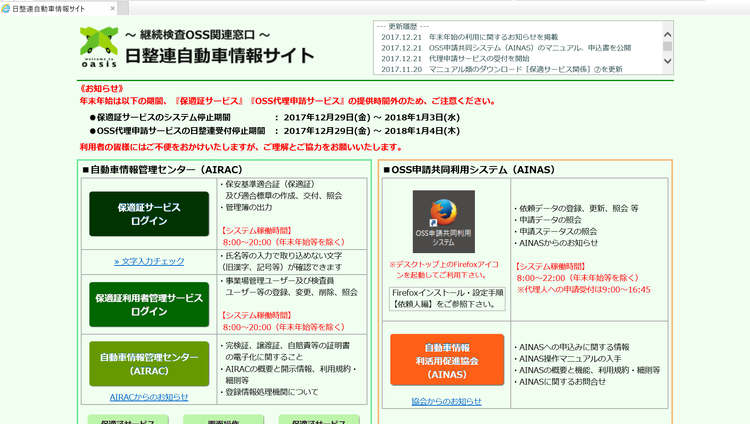This screenshot has width=750, height=424.
Task: Select the 日整連自動車情報サイト browser tab
Action: pyautogui.click(x=58, y=9)
